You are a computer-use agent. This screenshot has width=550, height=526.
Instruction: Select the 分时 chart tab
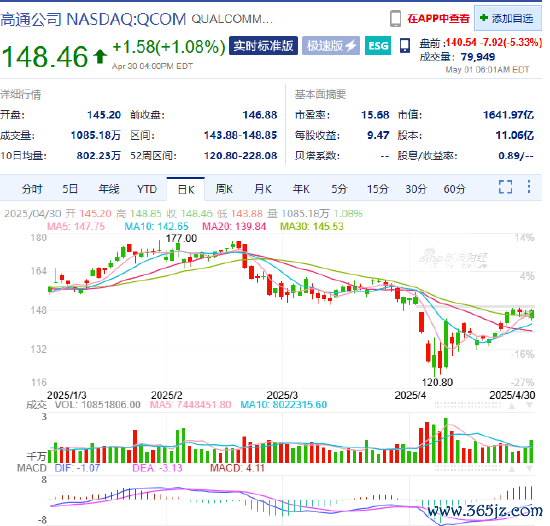click(32, 189)
